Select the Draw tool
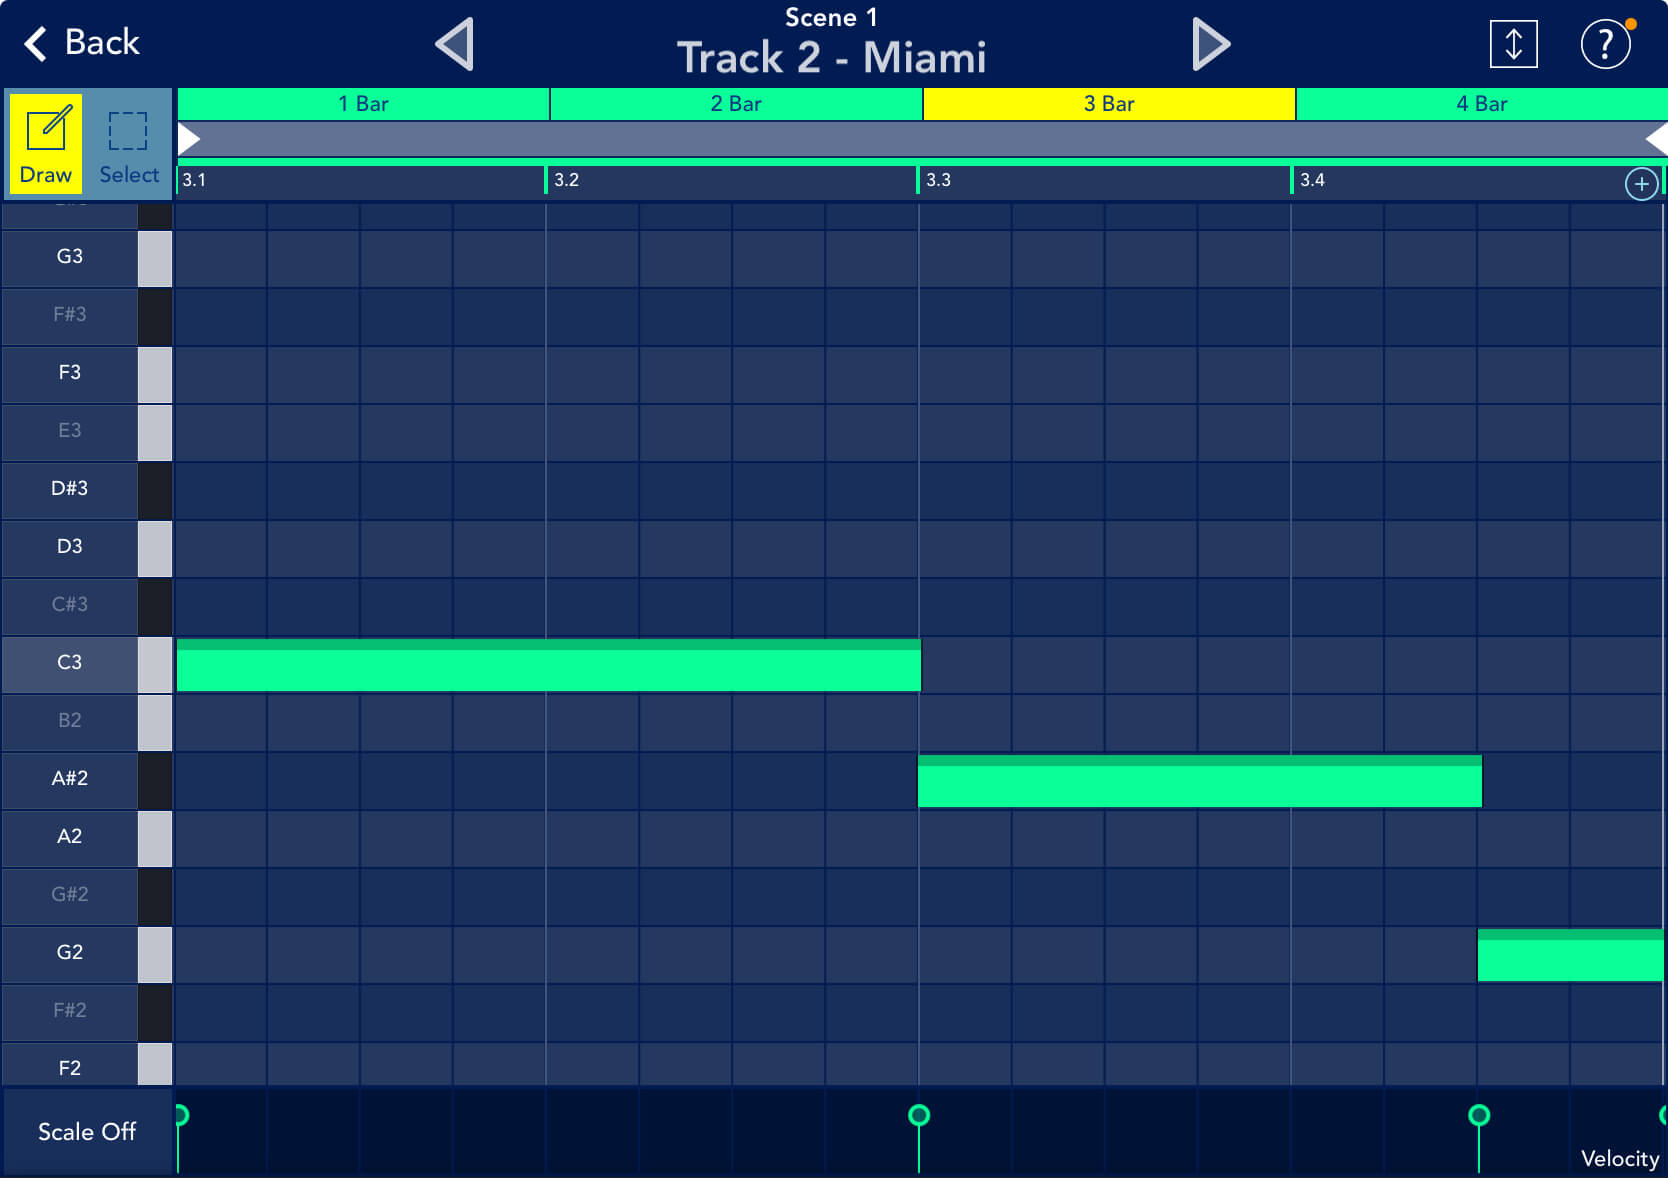 (x=46, y=144)
